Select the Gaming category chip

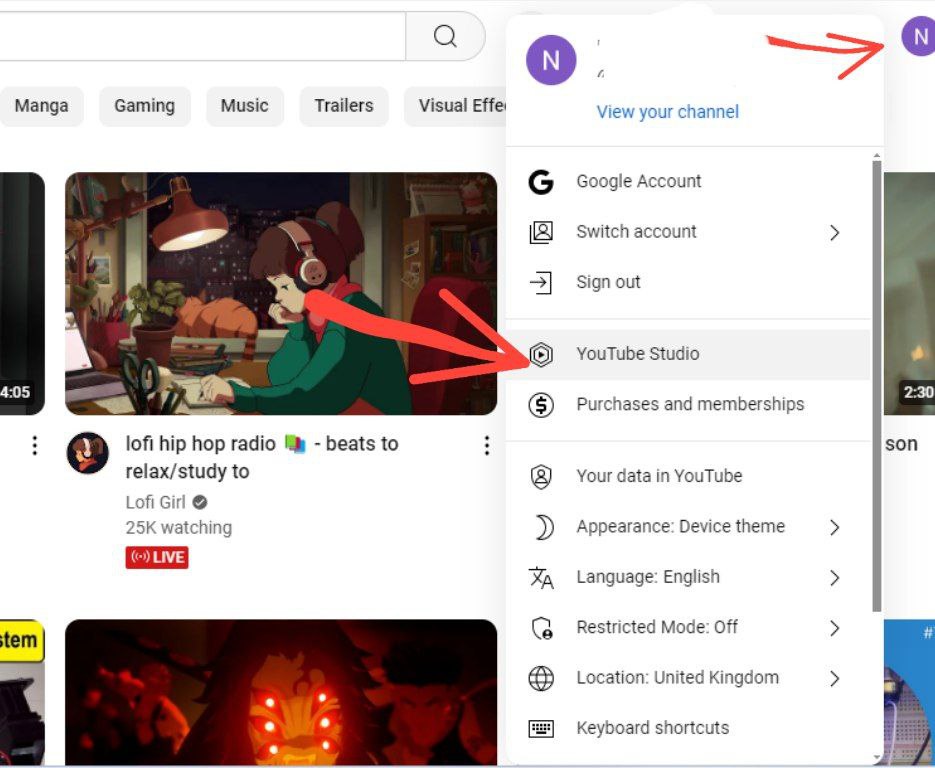coord(144,106)
